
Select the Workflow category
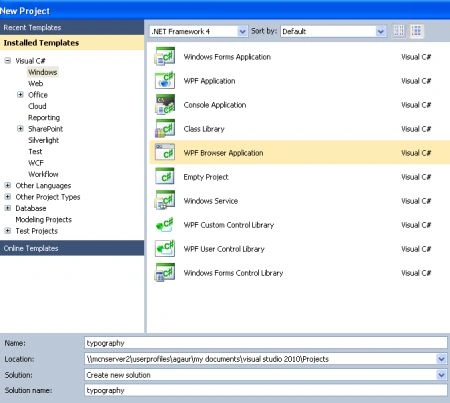pos(43,174)
